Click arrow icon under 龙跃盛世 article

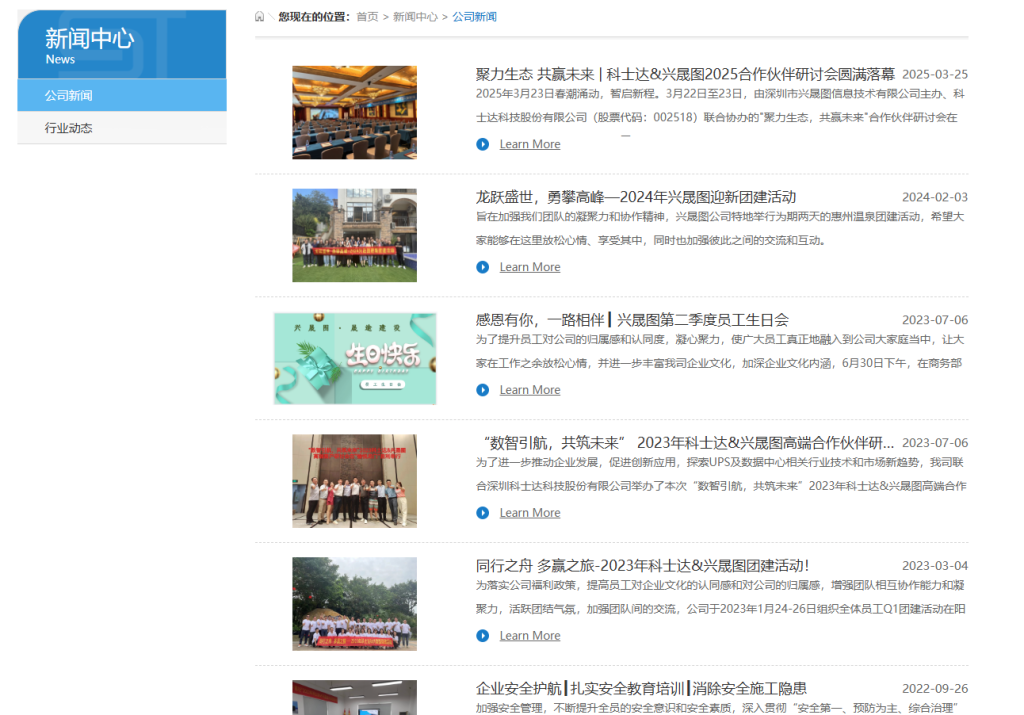(483, 267)
